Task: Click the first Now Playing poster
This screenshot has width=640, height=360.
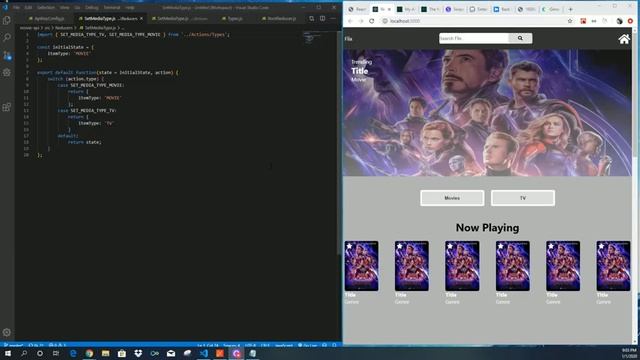Action: [x=361, y=266]
